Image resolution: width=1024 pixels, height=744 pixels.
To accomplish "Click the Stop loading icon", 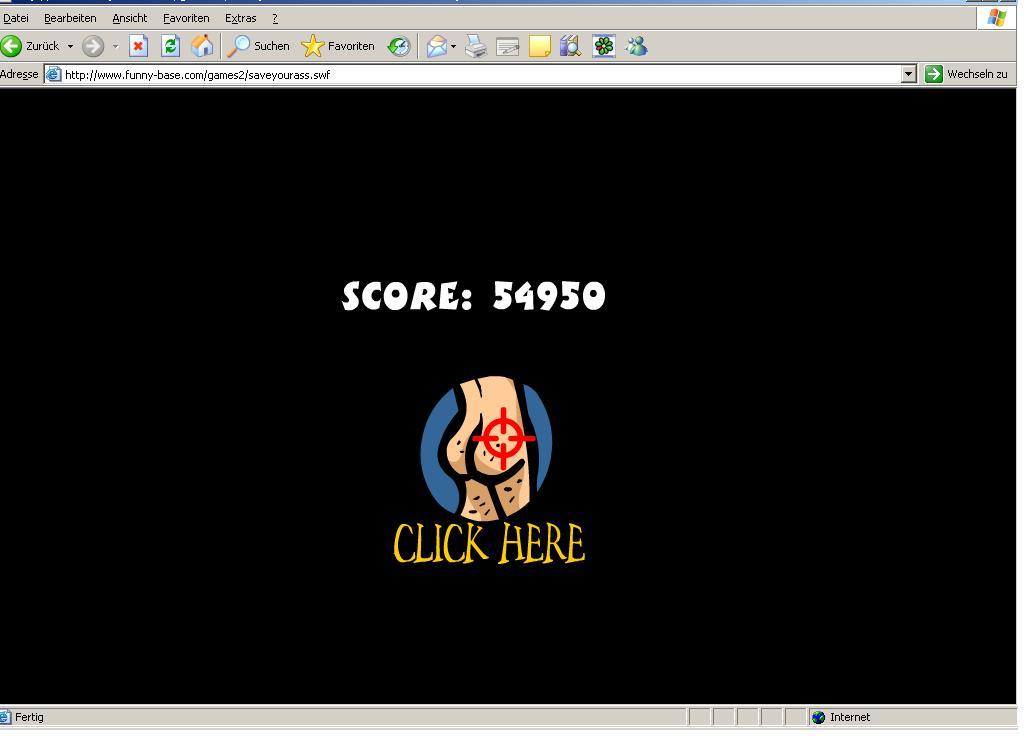I will pos(139,46).
